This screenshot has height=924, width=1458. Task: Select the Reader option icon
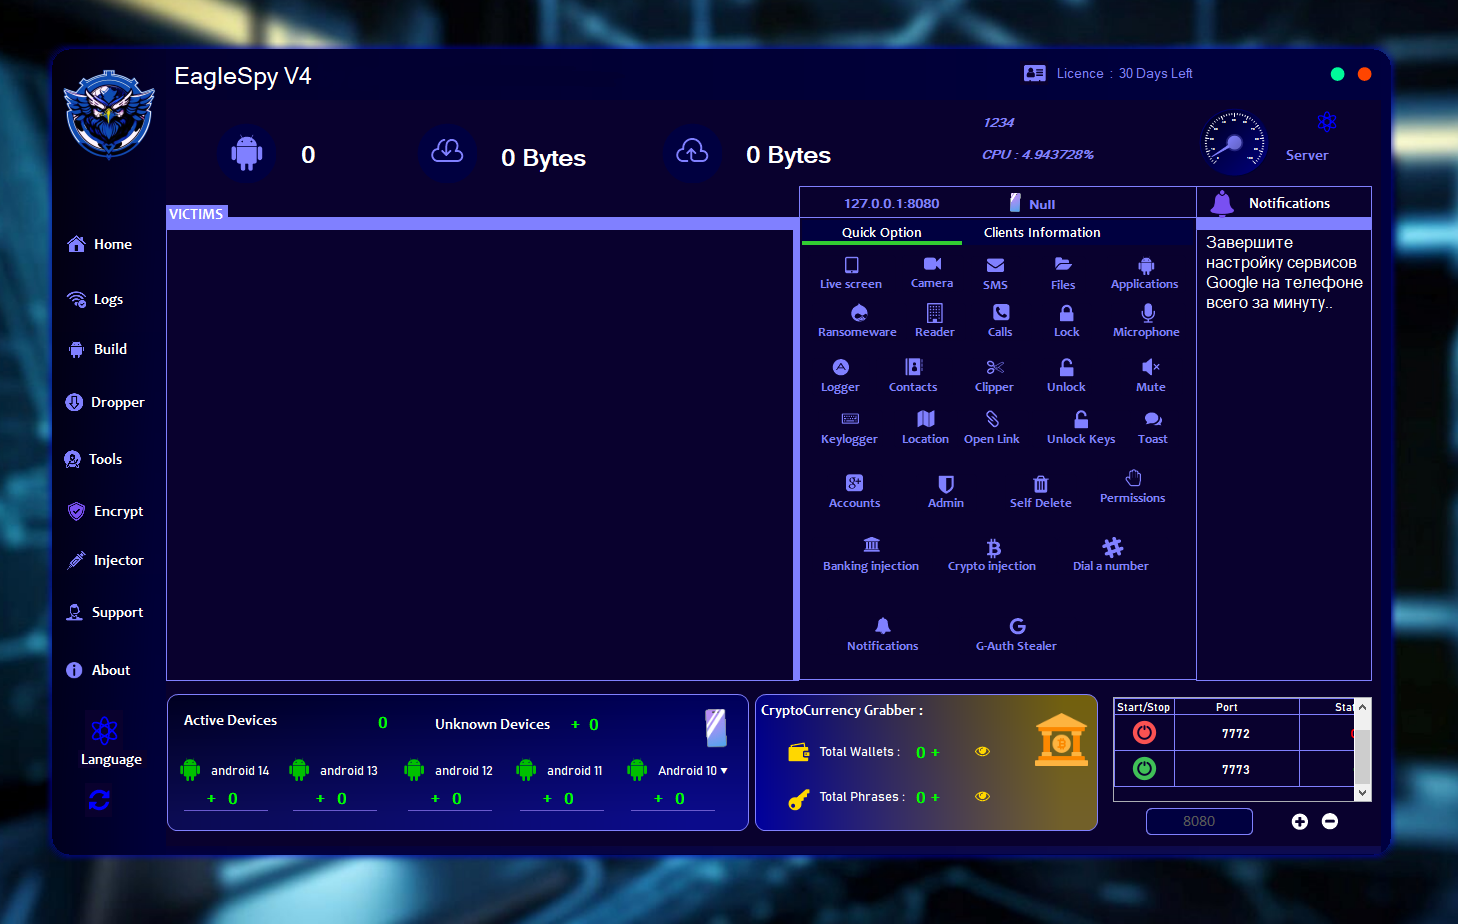pos(935,313)
